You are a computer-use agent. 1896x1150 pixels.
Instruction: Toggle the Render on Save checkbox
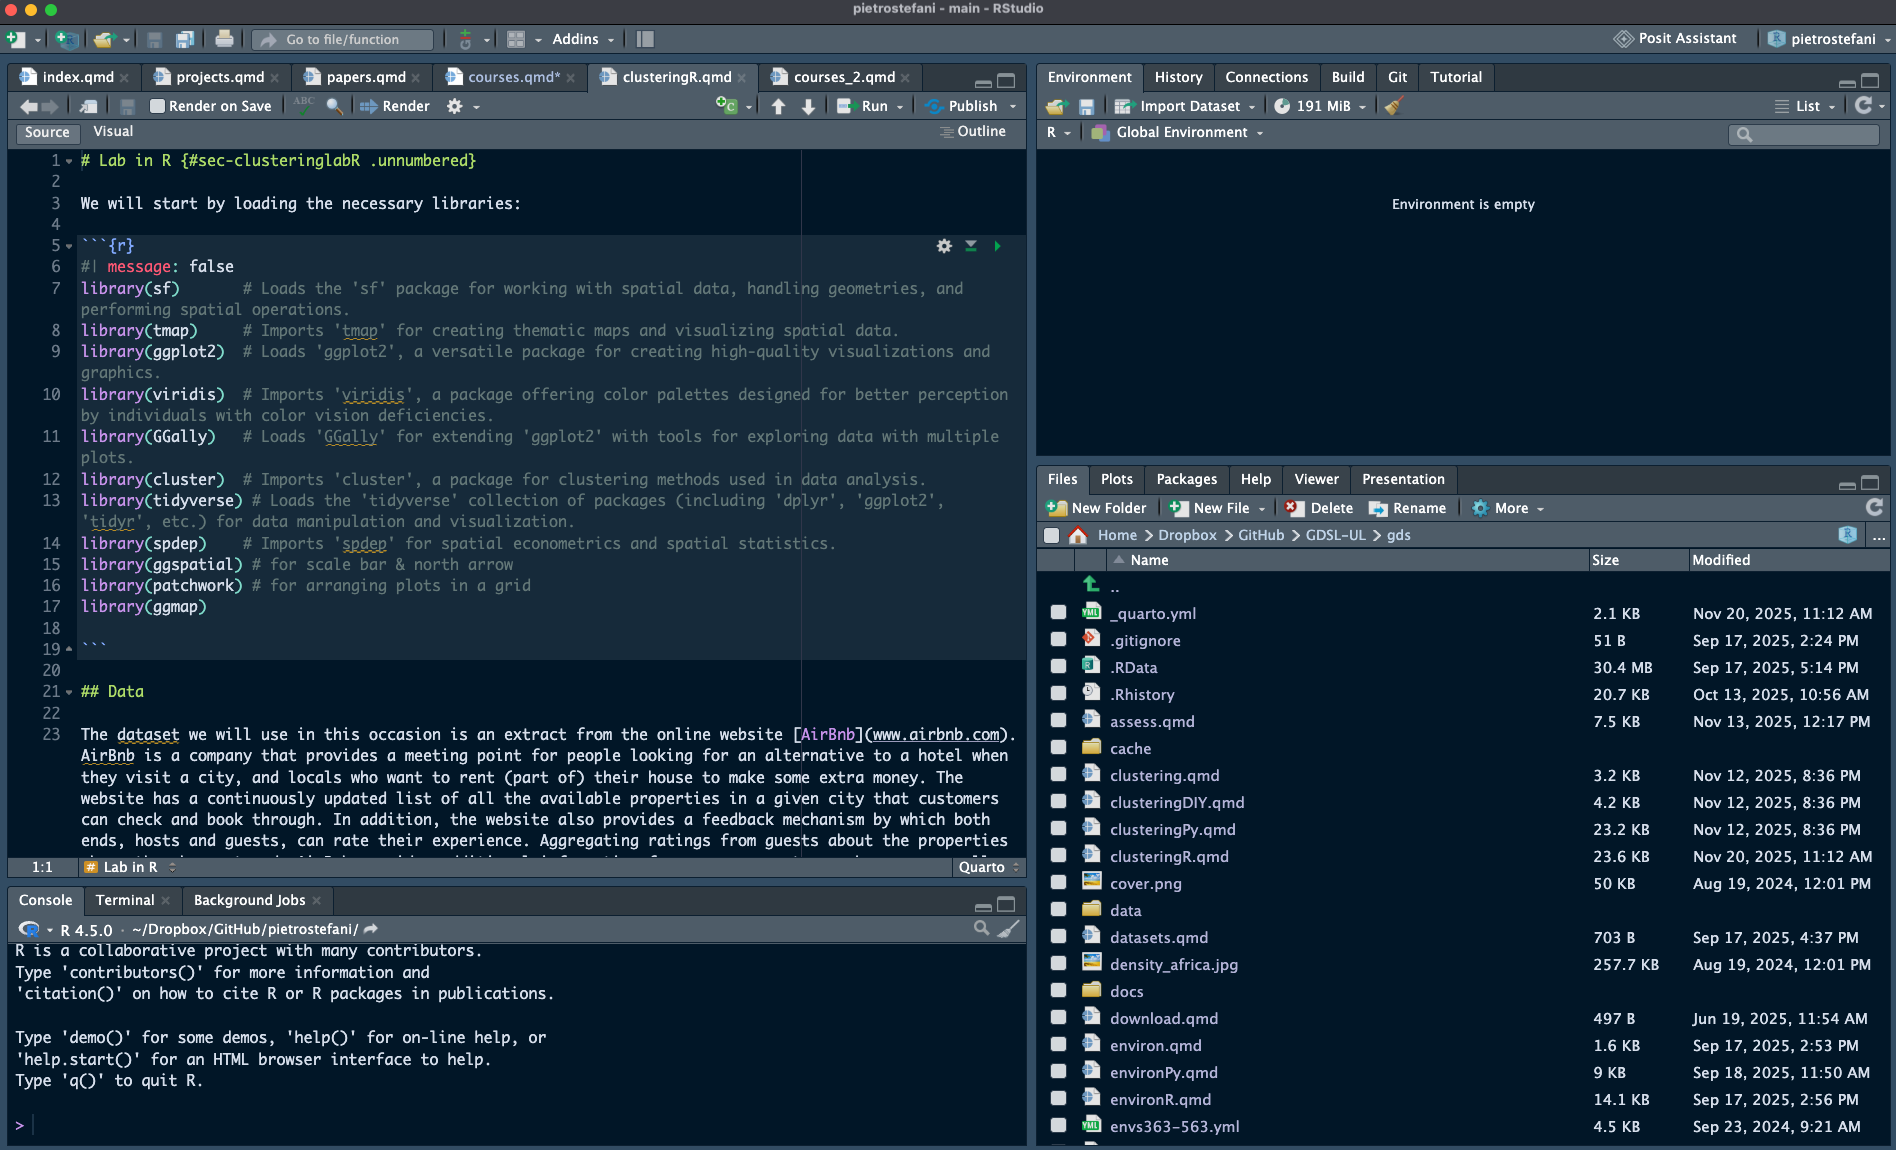pos(157,106)
